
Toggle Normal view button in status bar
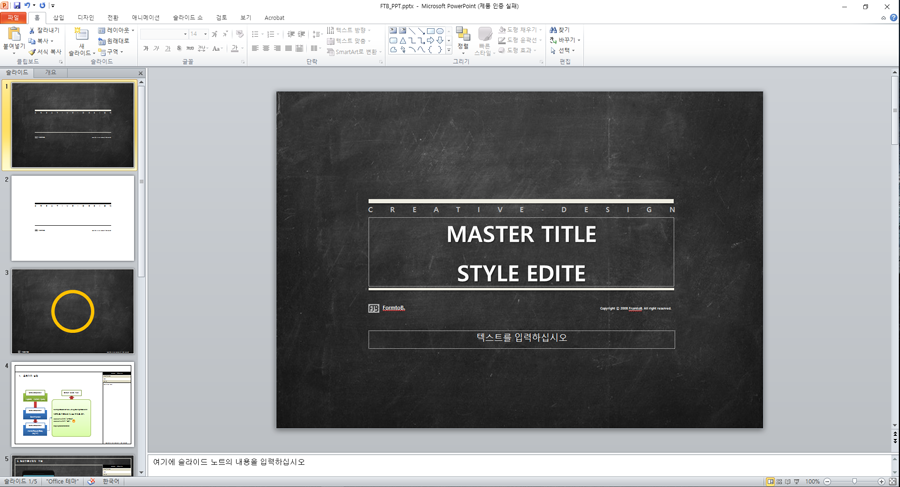(770, 481)
